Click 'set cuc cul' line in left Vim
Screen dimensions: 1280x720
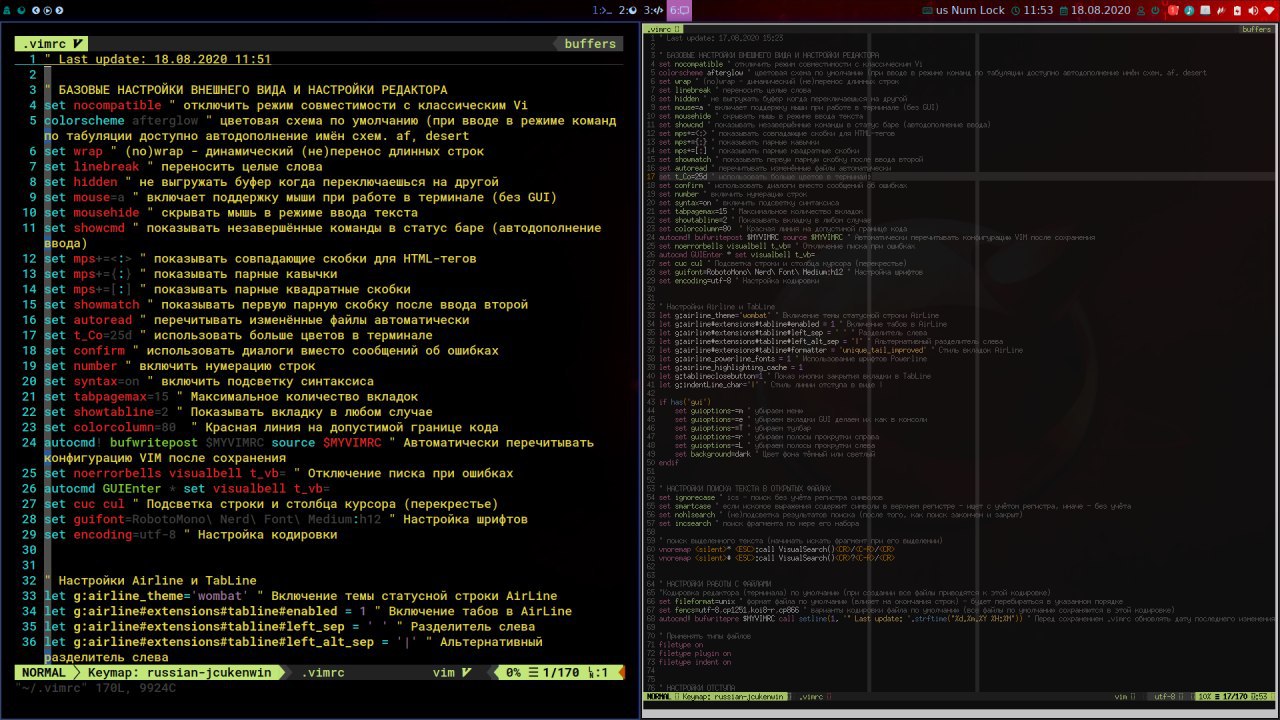271,504
